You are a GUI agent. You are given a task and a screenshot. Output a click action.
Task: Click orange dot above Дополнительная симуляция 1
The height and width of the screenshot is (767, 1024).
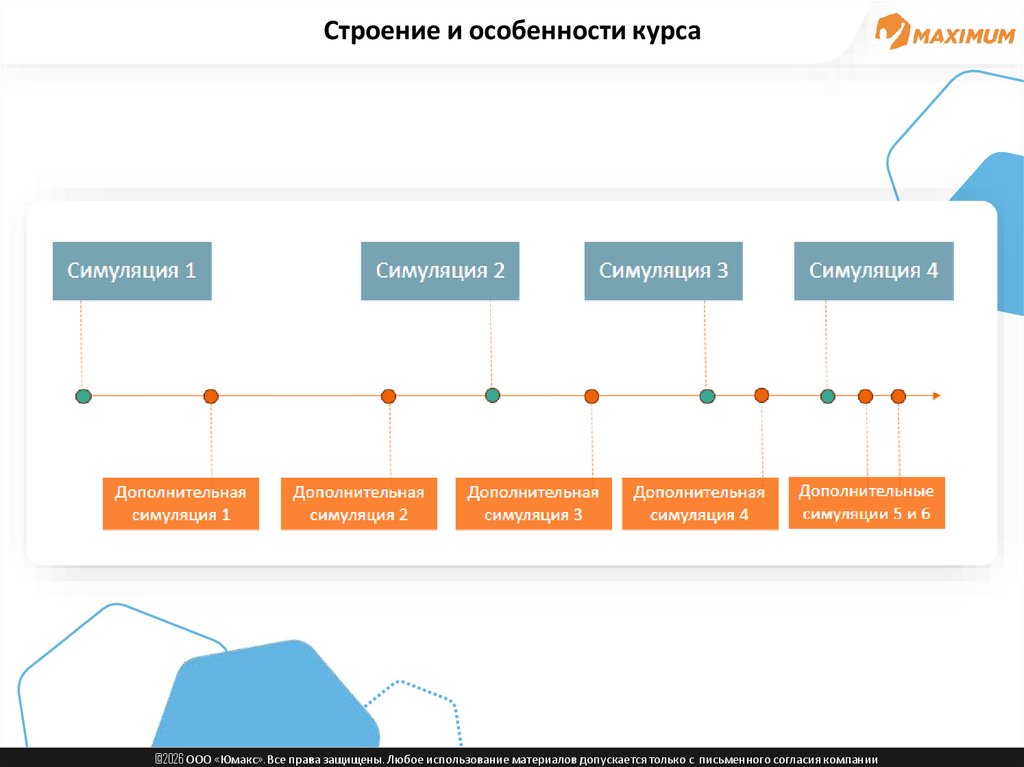pos(211,396)
